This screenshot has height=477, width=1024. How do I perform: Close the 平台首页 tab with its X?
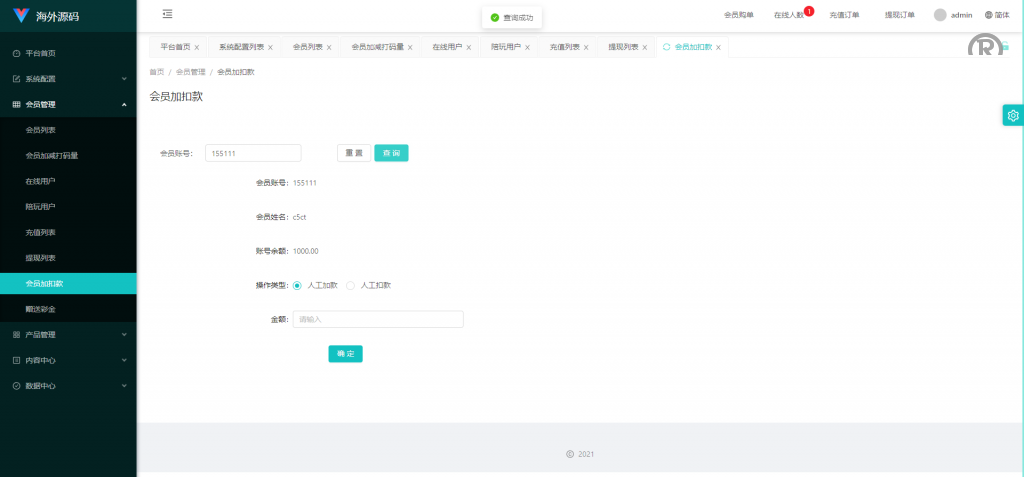tap(197, 47)
